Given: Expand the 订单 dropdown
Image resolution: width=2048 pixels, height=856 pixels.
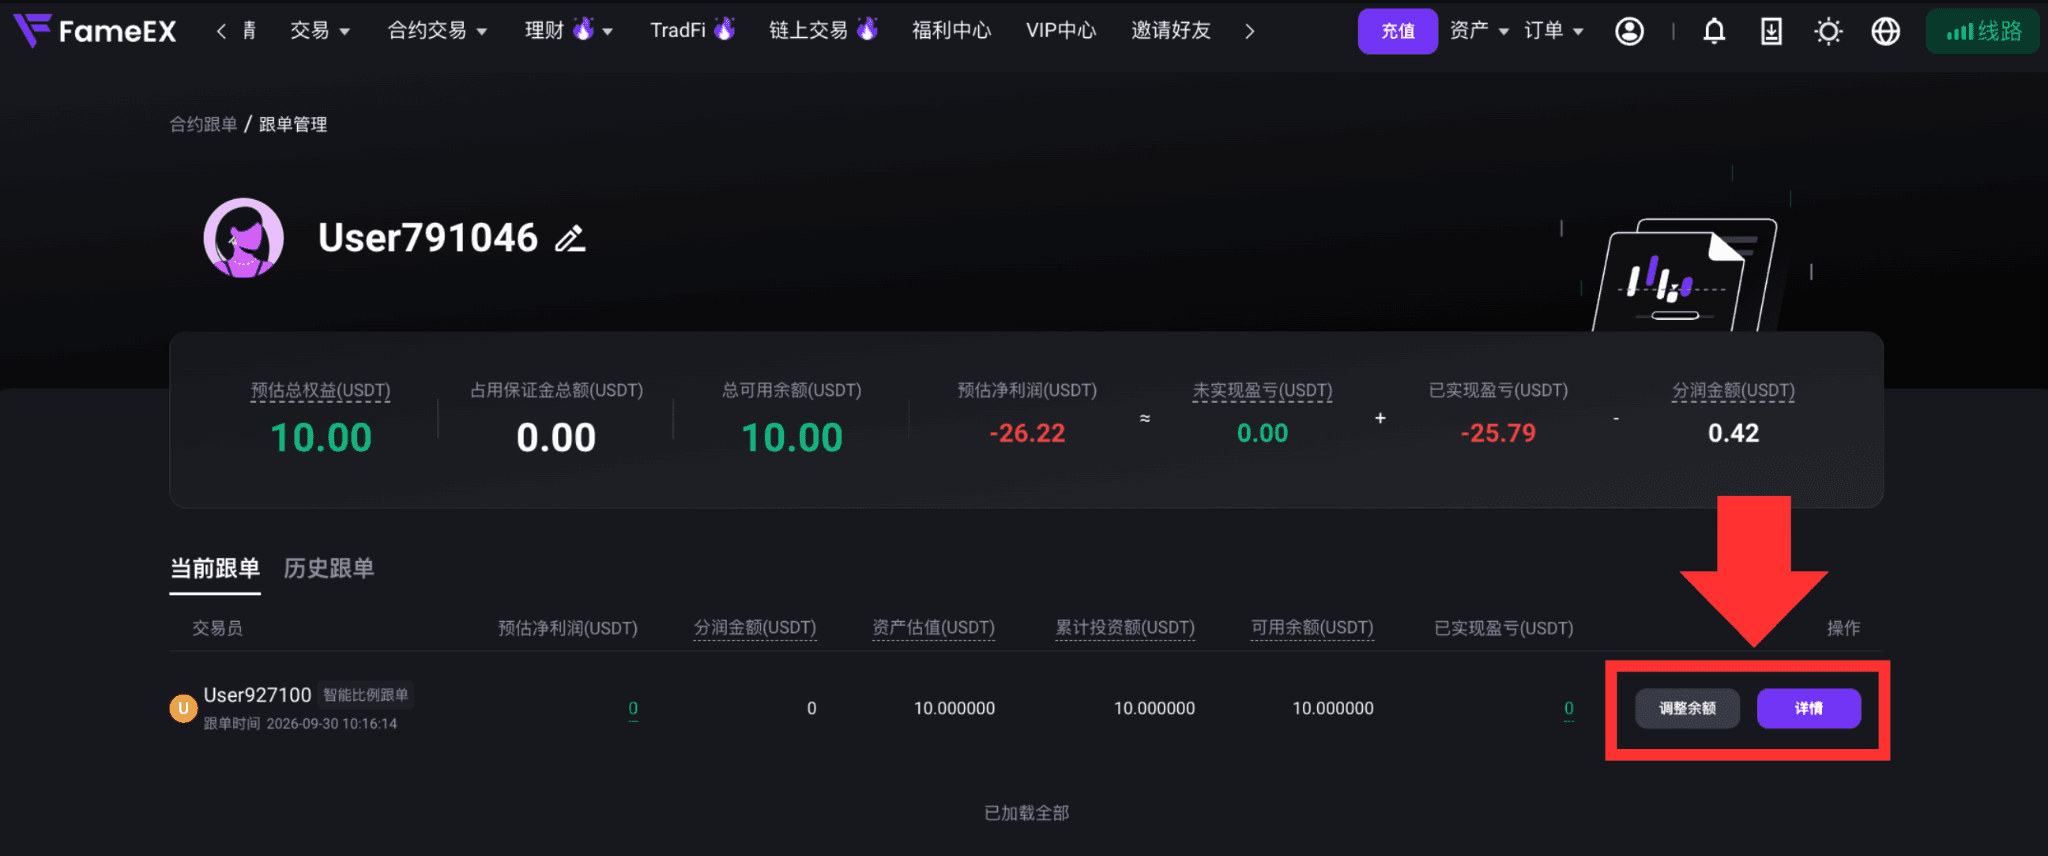Looking at the screenshot, I should tap(1554, 31).
